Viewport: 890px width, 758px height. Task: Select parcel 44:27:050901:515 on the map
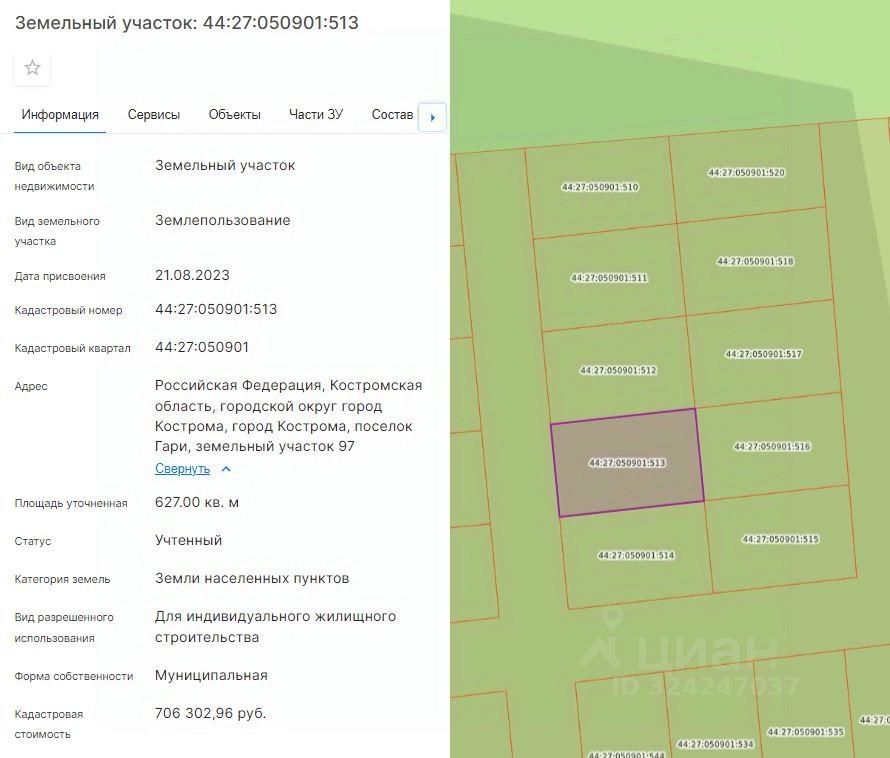click(x=780, y=539)
